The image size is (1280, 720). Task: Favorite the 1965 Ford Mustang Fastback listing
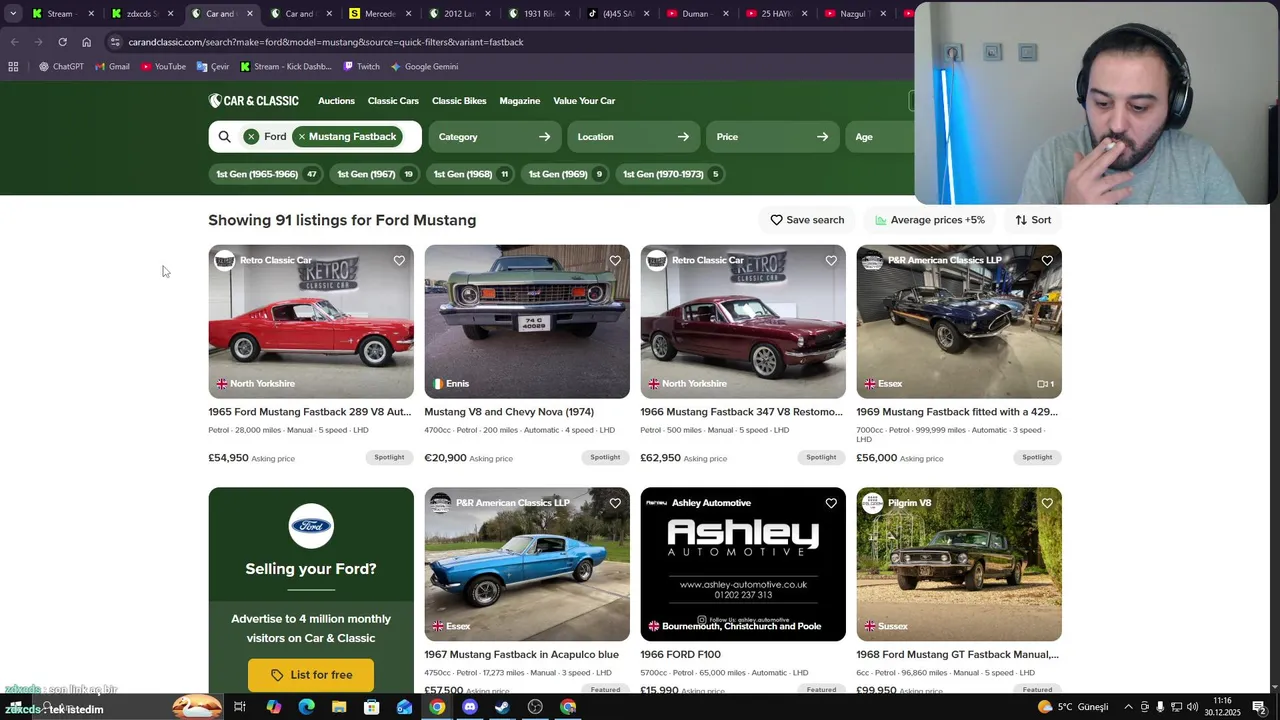(x=399, y=261)
